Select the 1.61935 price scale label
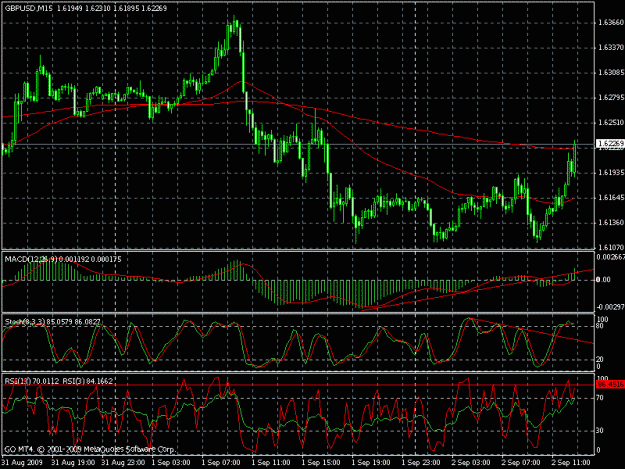The image size is (625, 469). coord(611,173)
